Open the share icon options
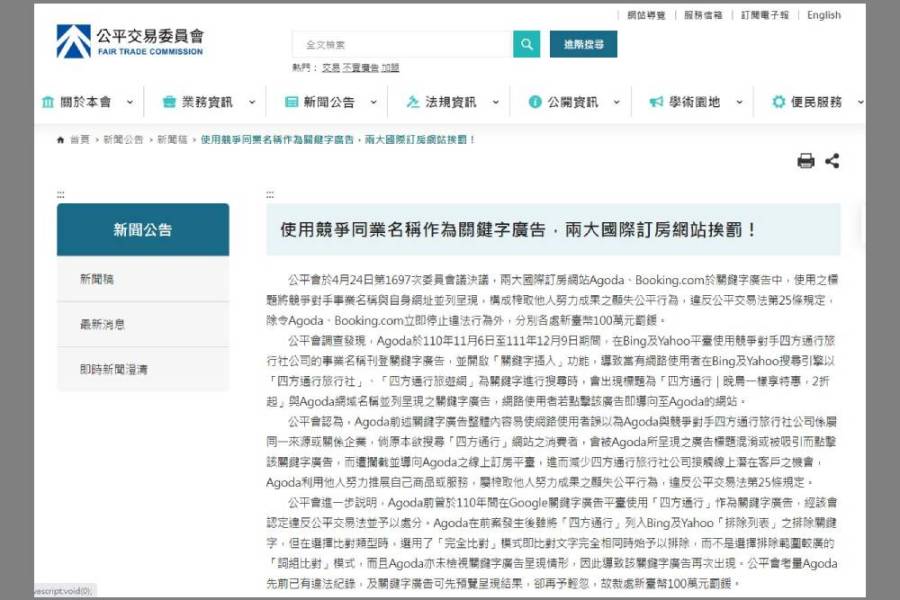 click(832, 161)
